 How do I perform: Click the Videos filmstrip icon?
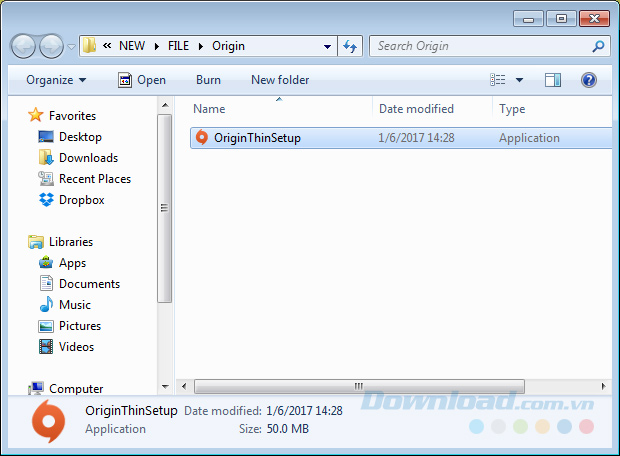46,347
